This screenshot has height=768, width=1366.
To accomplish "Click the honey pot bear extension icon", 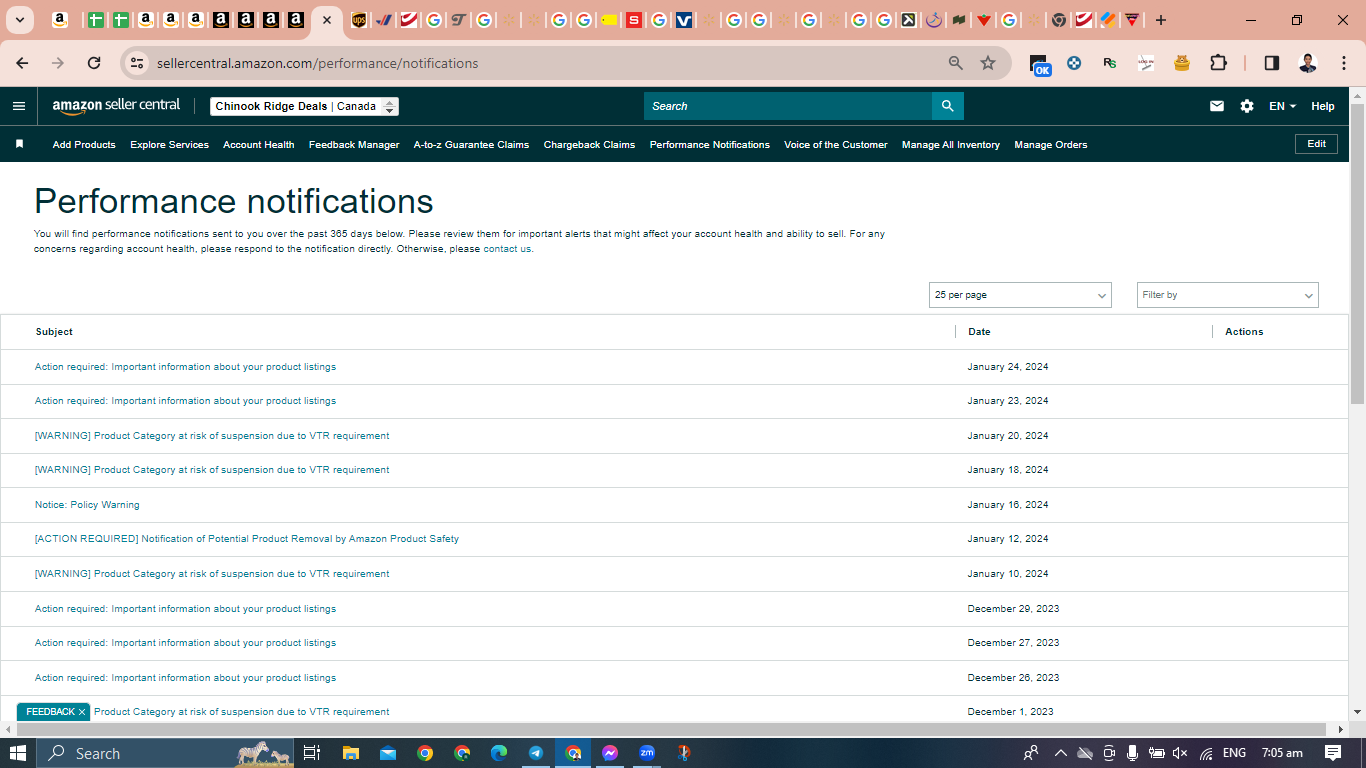I will (1182, 63).
